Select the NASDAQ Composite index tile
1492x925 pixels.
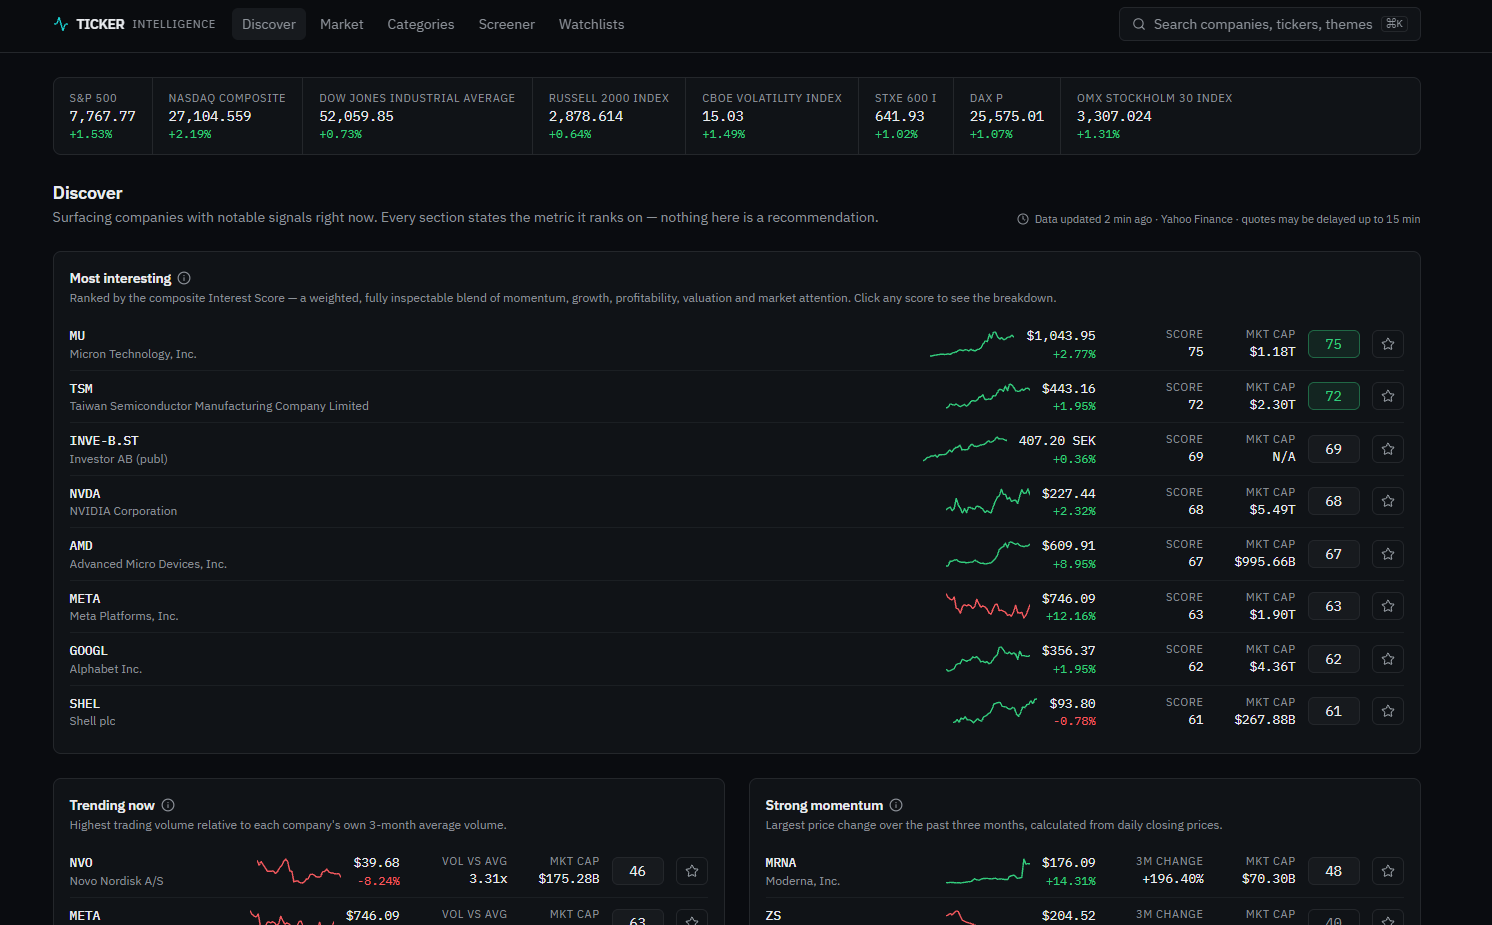227,116
